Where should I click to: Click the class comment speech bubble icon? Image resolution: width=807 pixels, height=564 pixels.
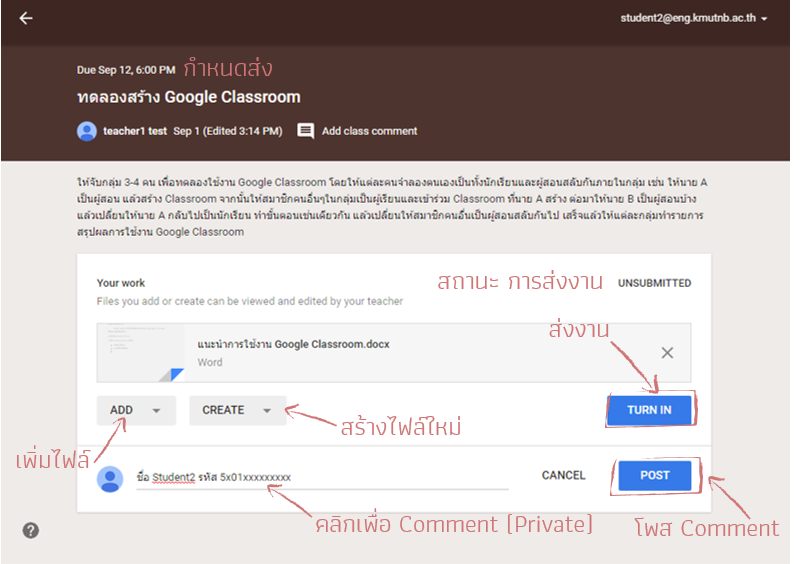306,131
